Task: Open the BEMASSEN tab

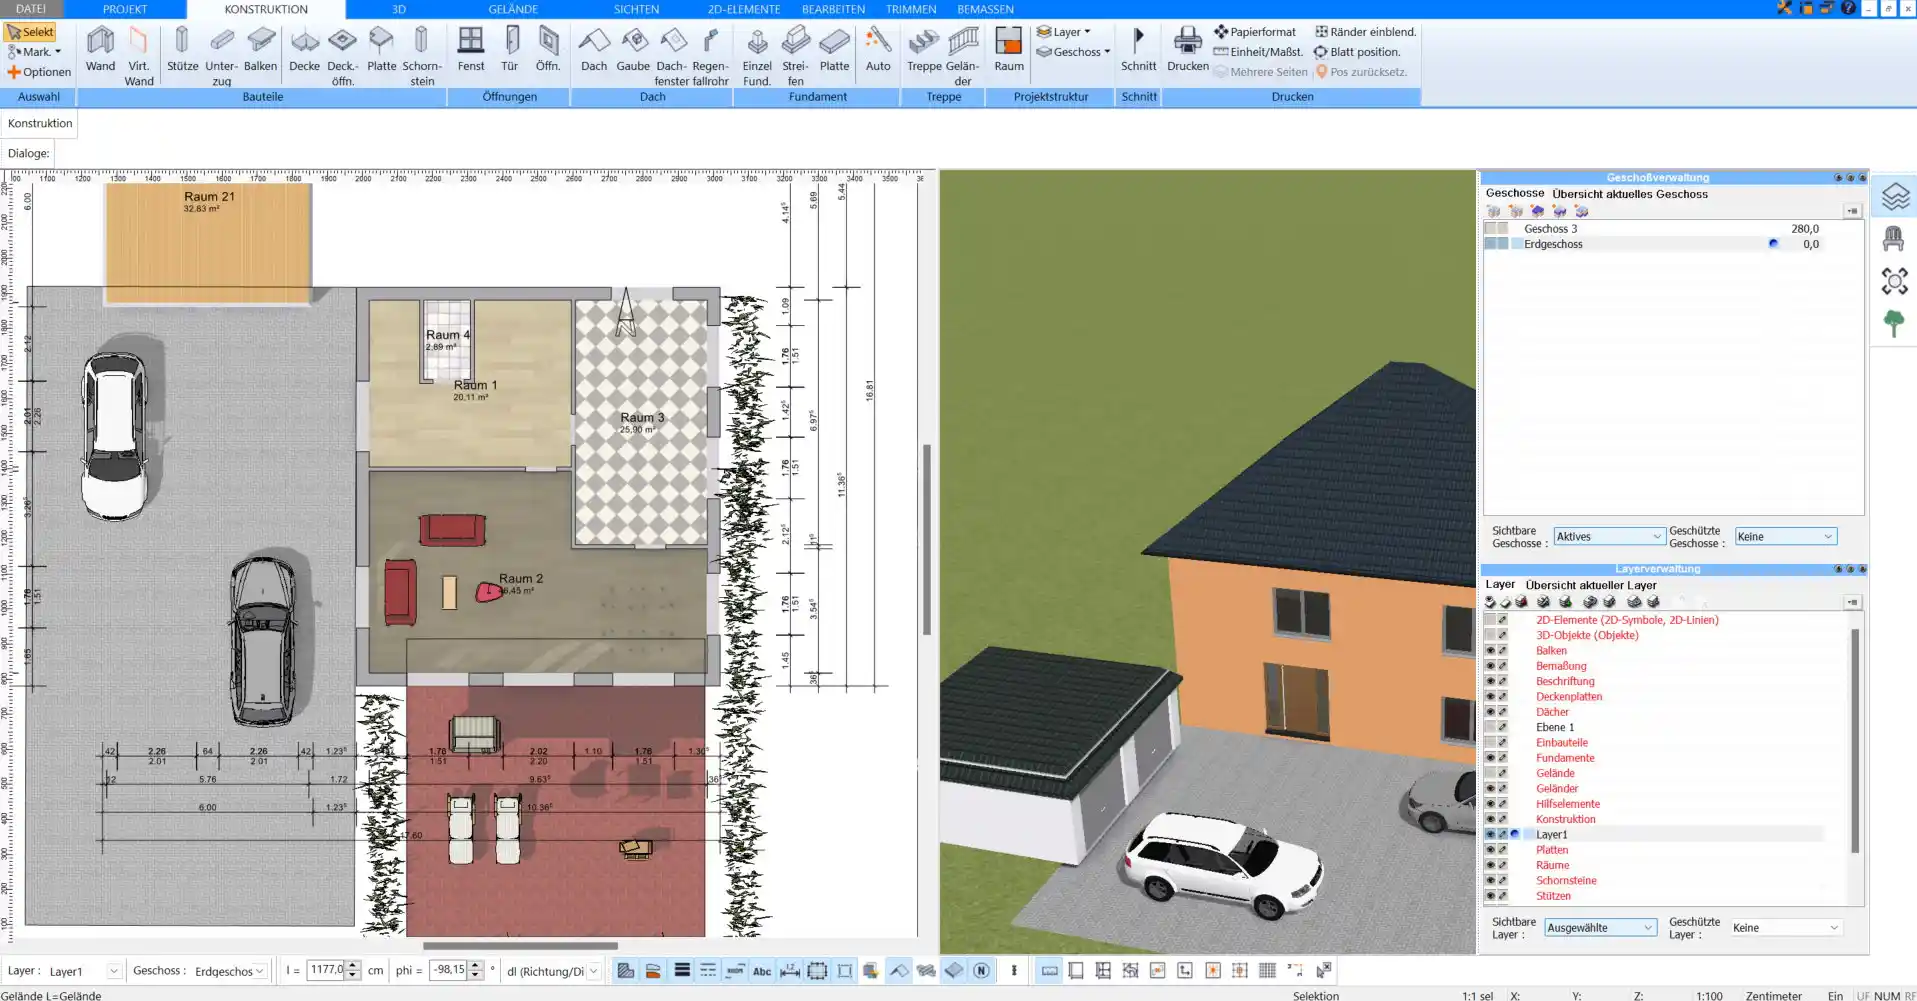Action: click(x=985, y=9)
